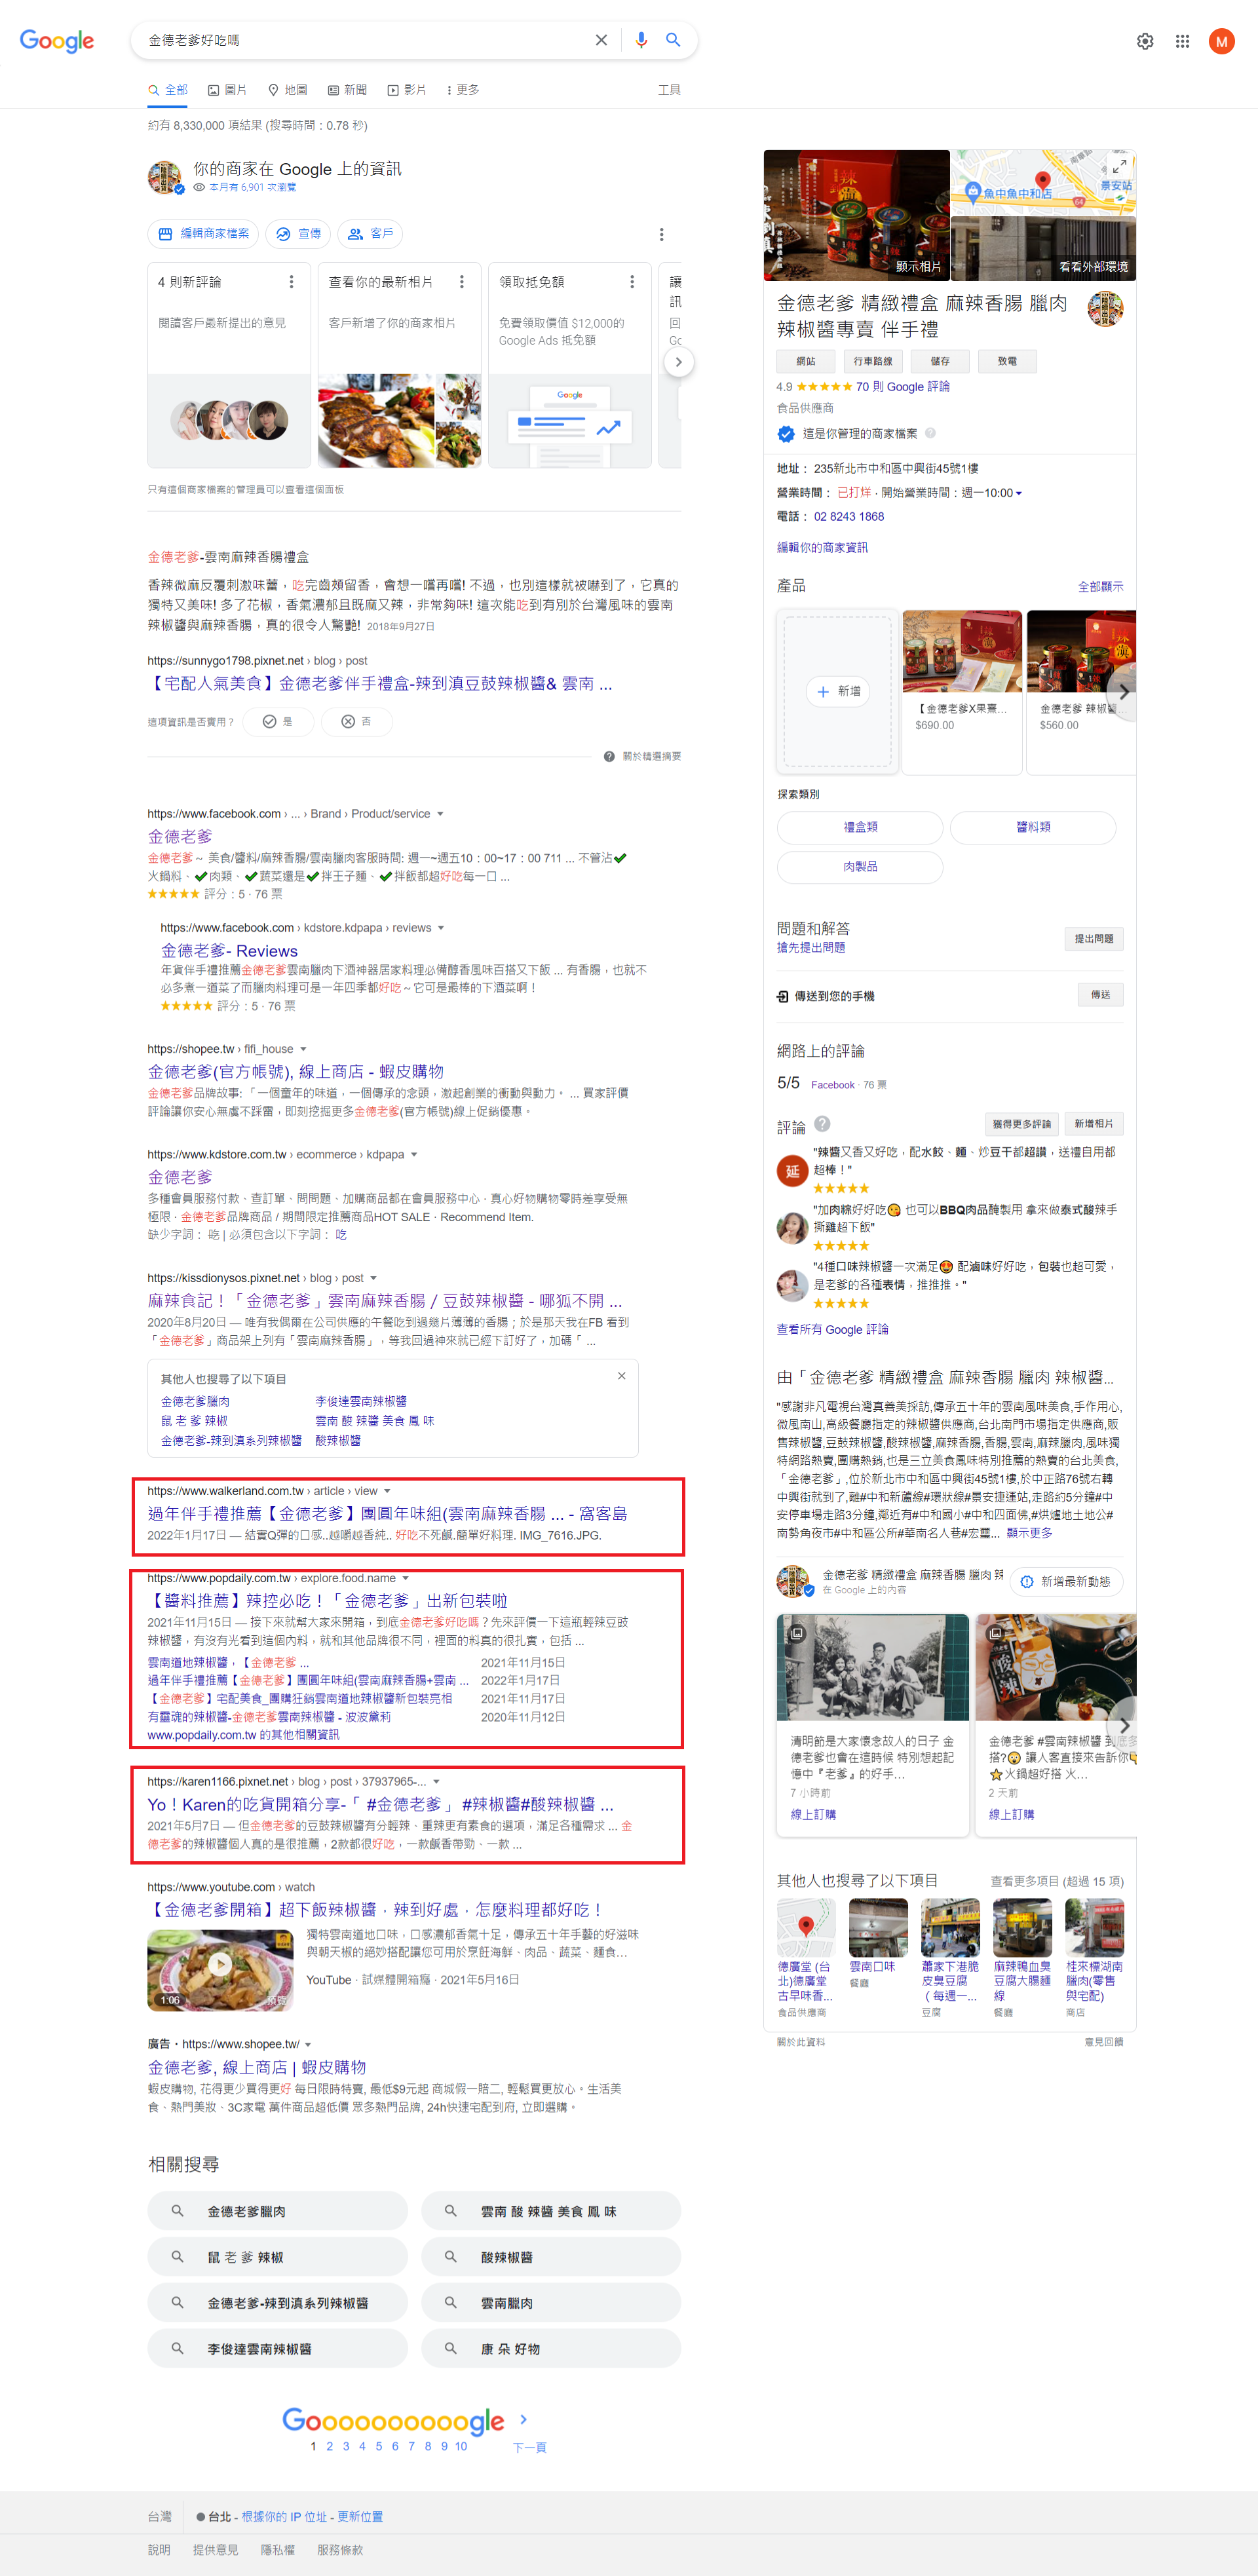The height and width of the screenshot is (2576, 1258).
Task: Open 顯示相片 photo thumbnail
Action: 856,216
